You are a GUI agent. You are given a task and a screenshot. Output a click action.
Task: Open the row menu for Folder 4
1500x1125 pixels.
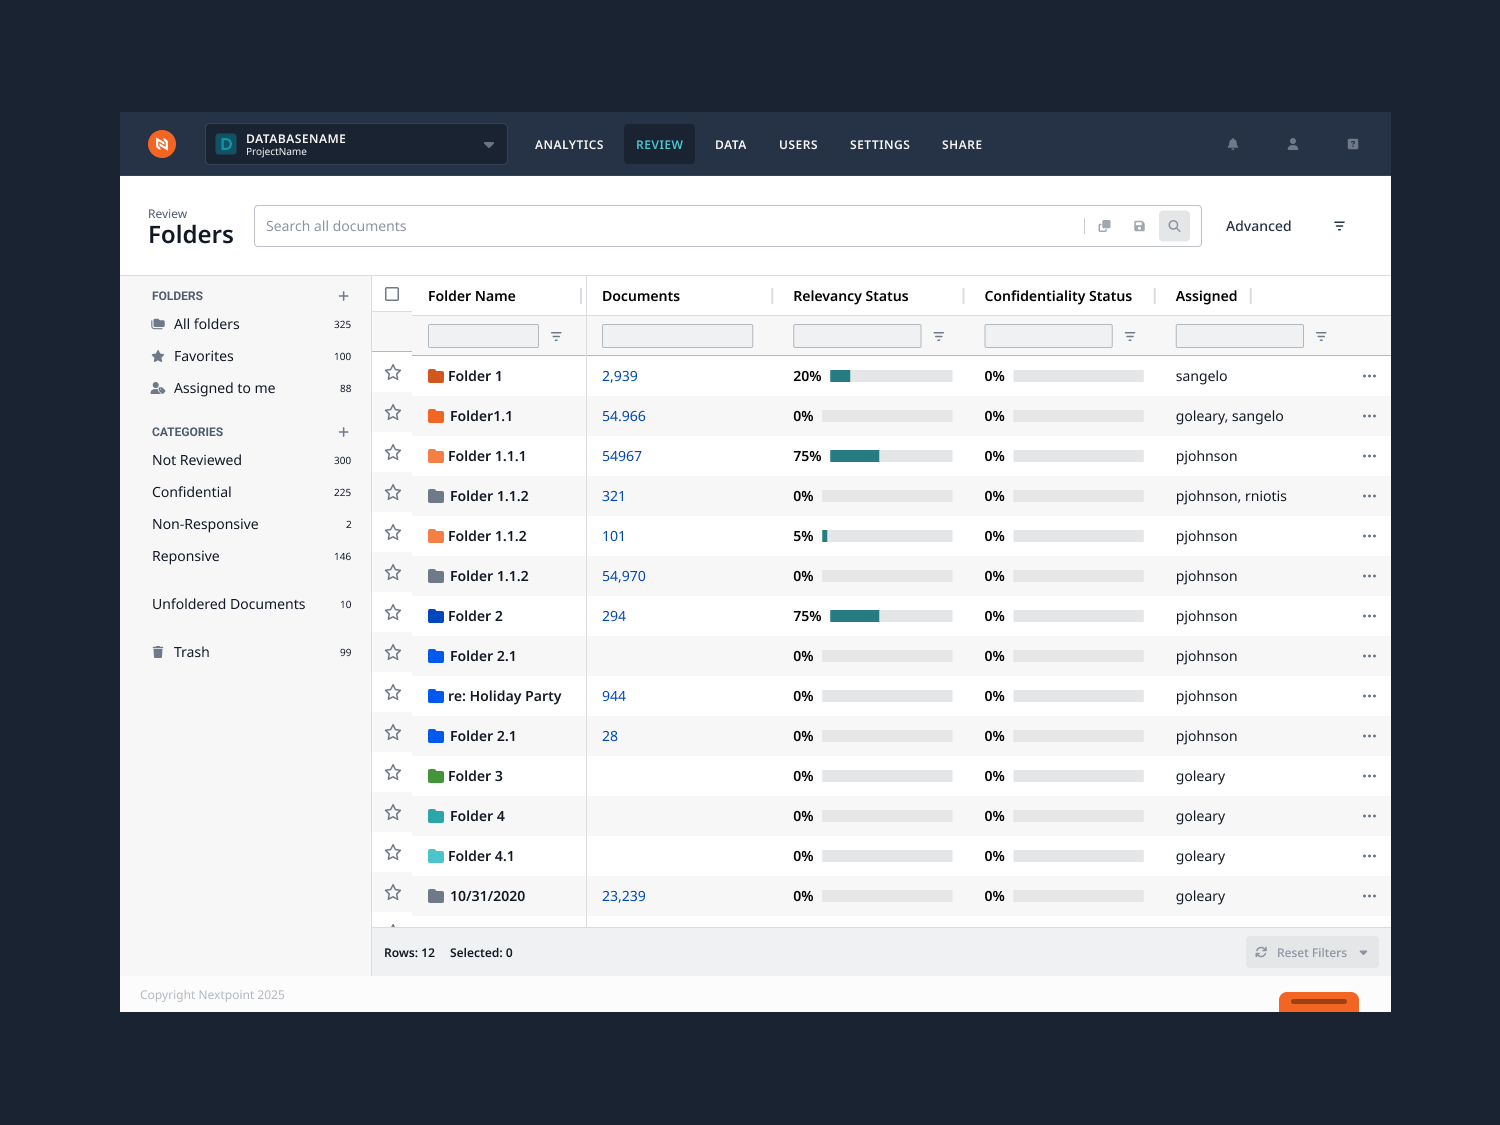tap(1369, 816)
